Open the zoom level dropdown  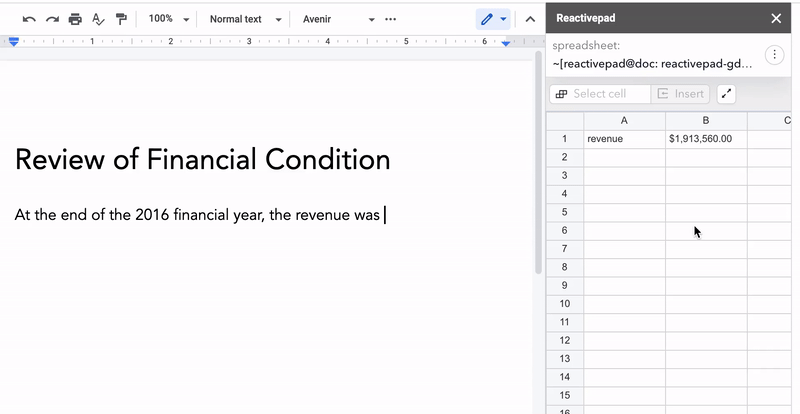point(169,19)
